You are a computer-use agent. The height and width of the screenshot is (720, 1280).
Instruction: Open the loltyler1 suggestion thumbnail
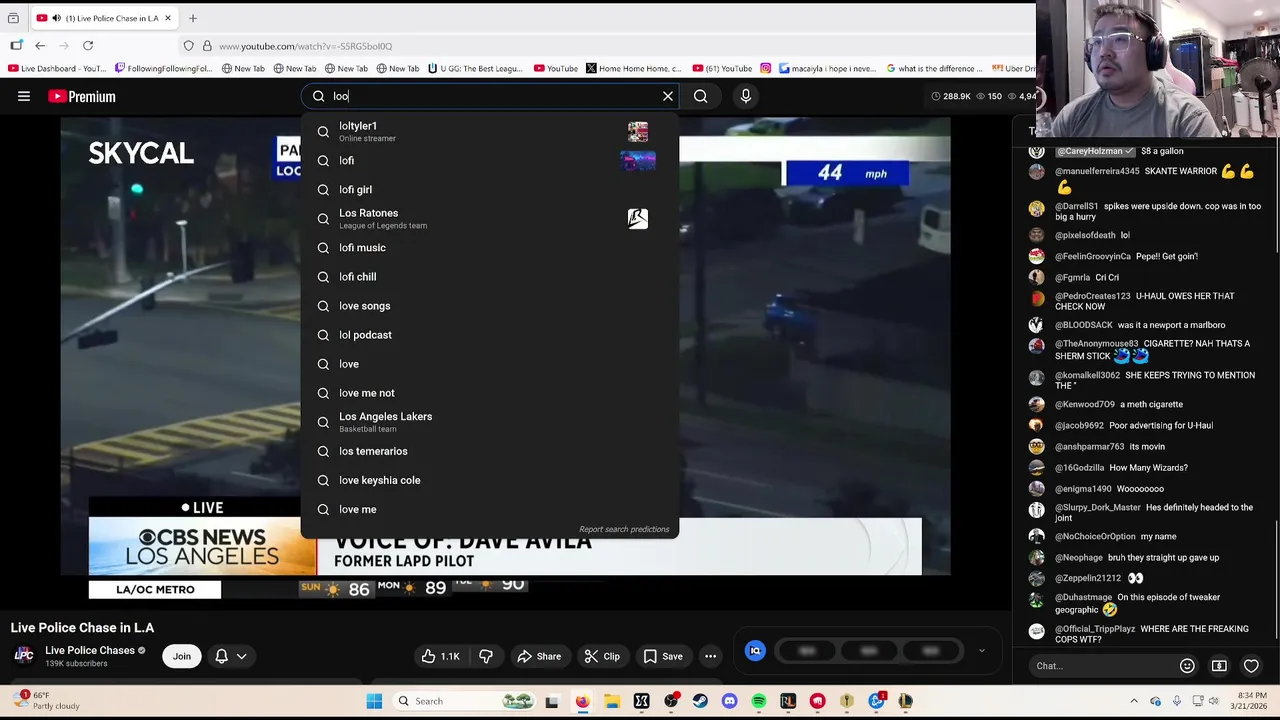tap(638, 131)
